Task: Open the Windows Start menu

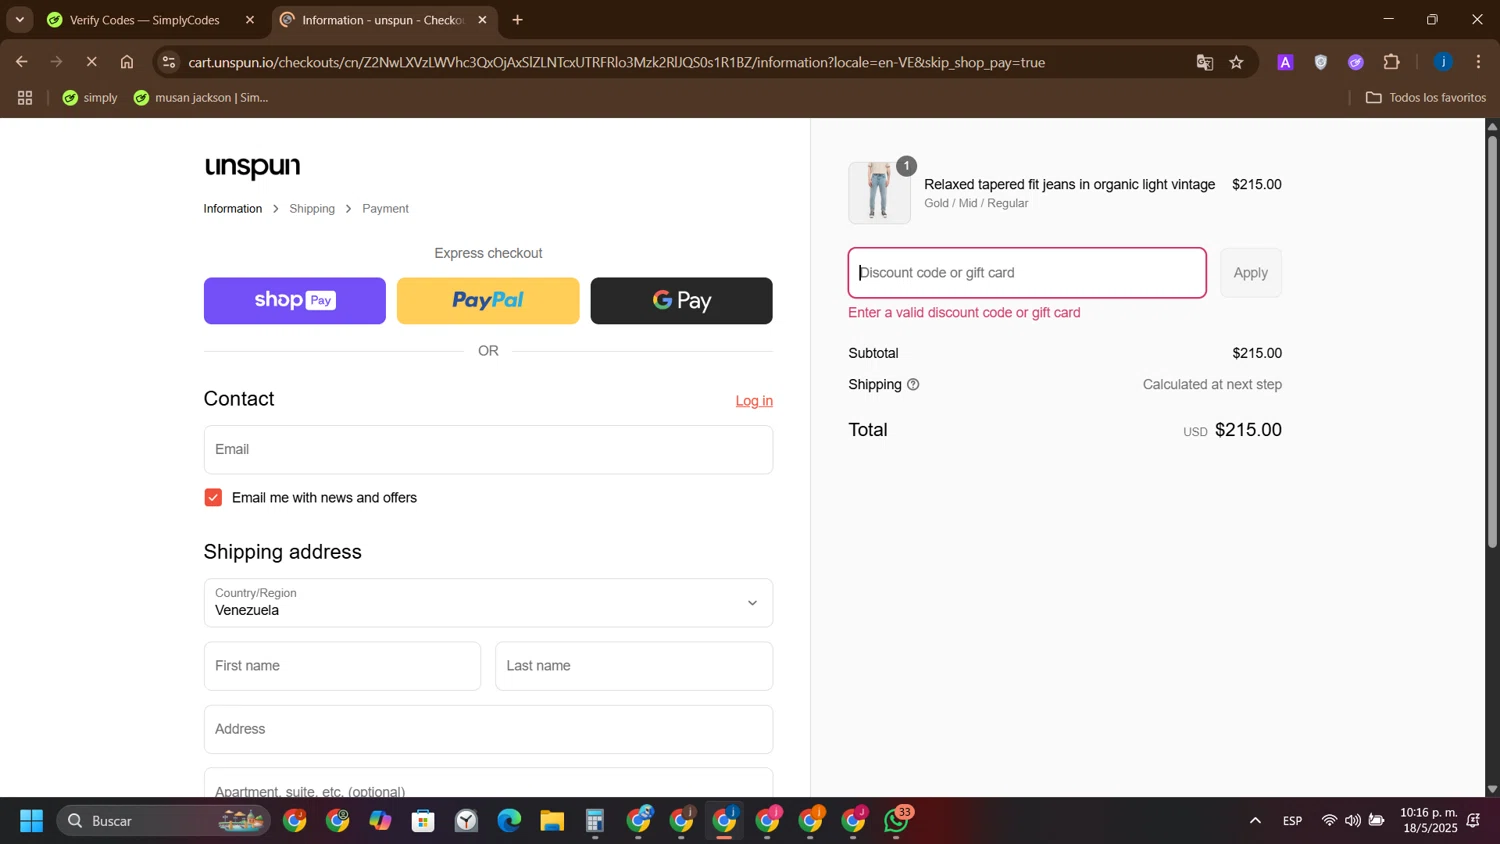Action: coord(31,821)
